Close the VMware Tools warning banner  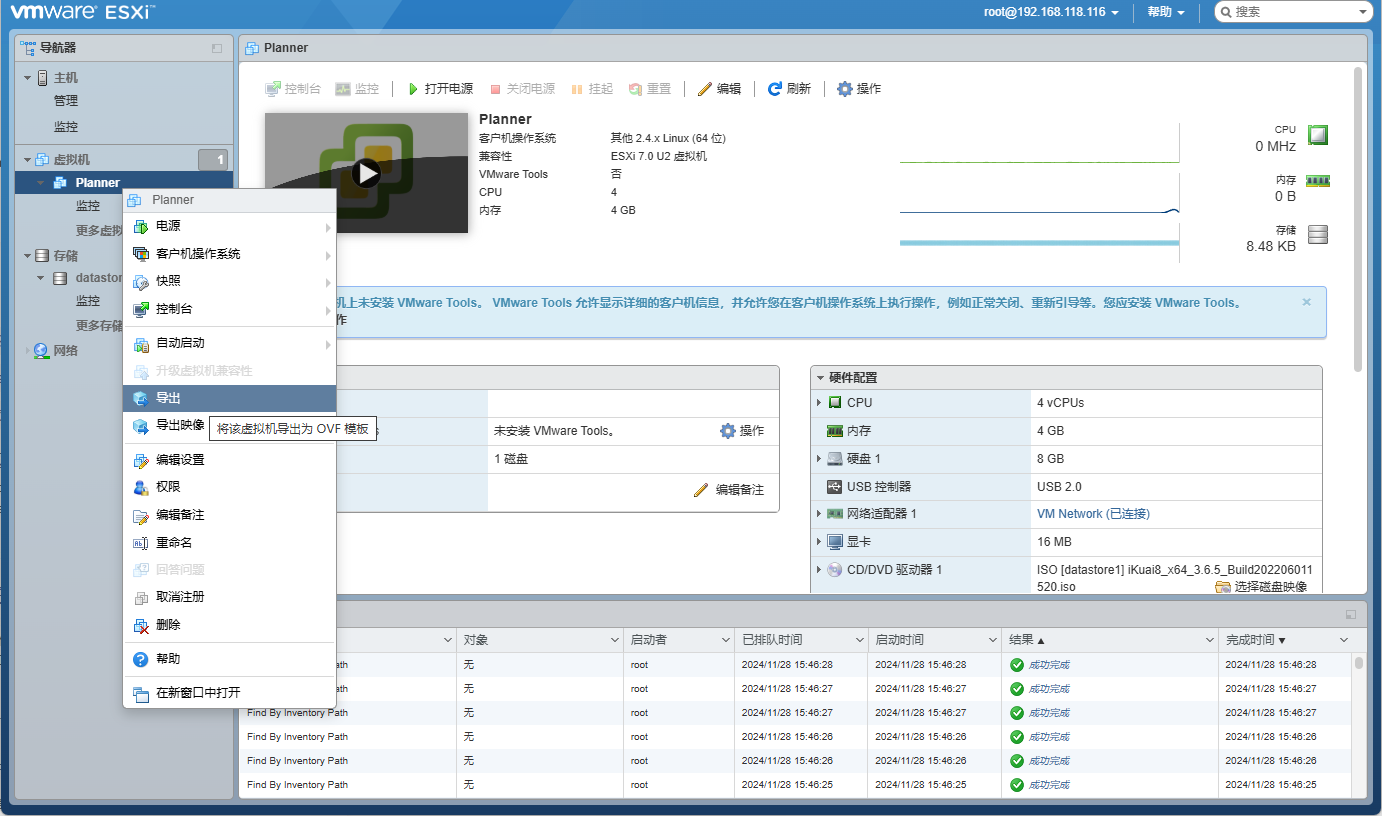(1306, 302)
